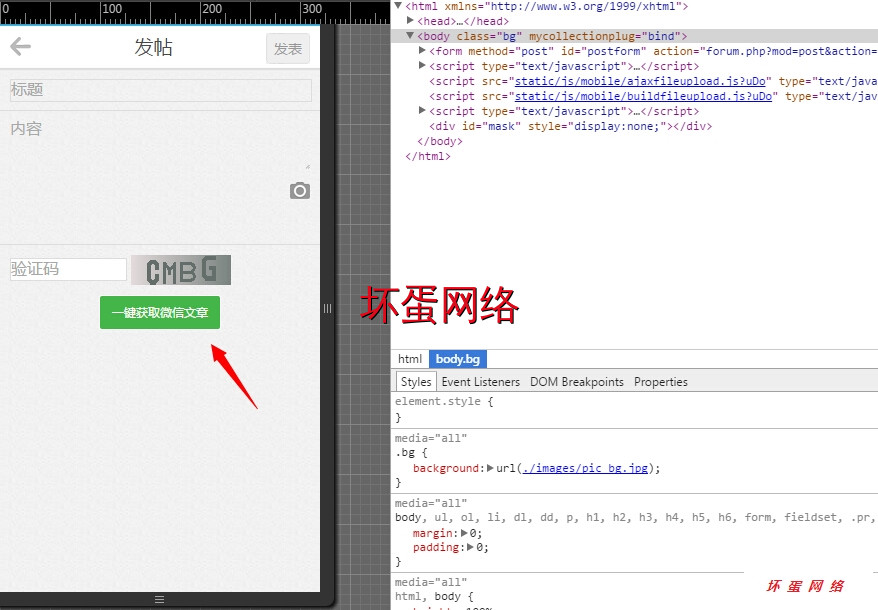The height and width of the screenshot is (610, 878).
Task: Click the 标题 title input field
Action: click(x=161, y=90)
